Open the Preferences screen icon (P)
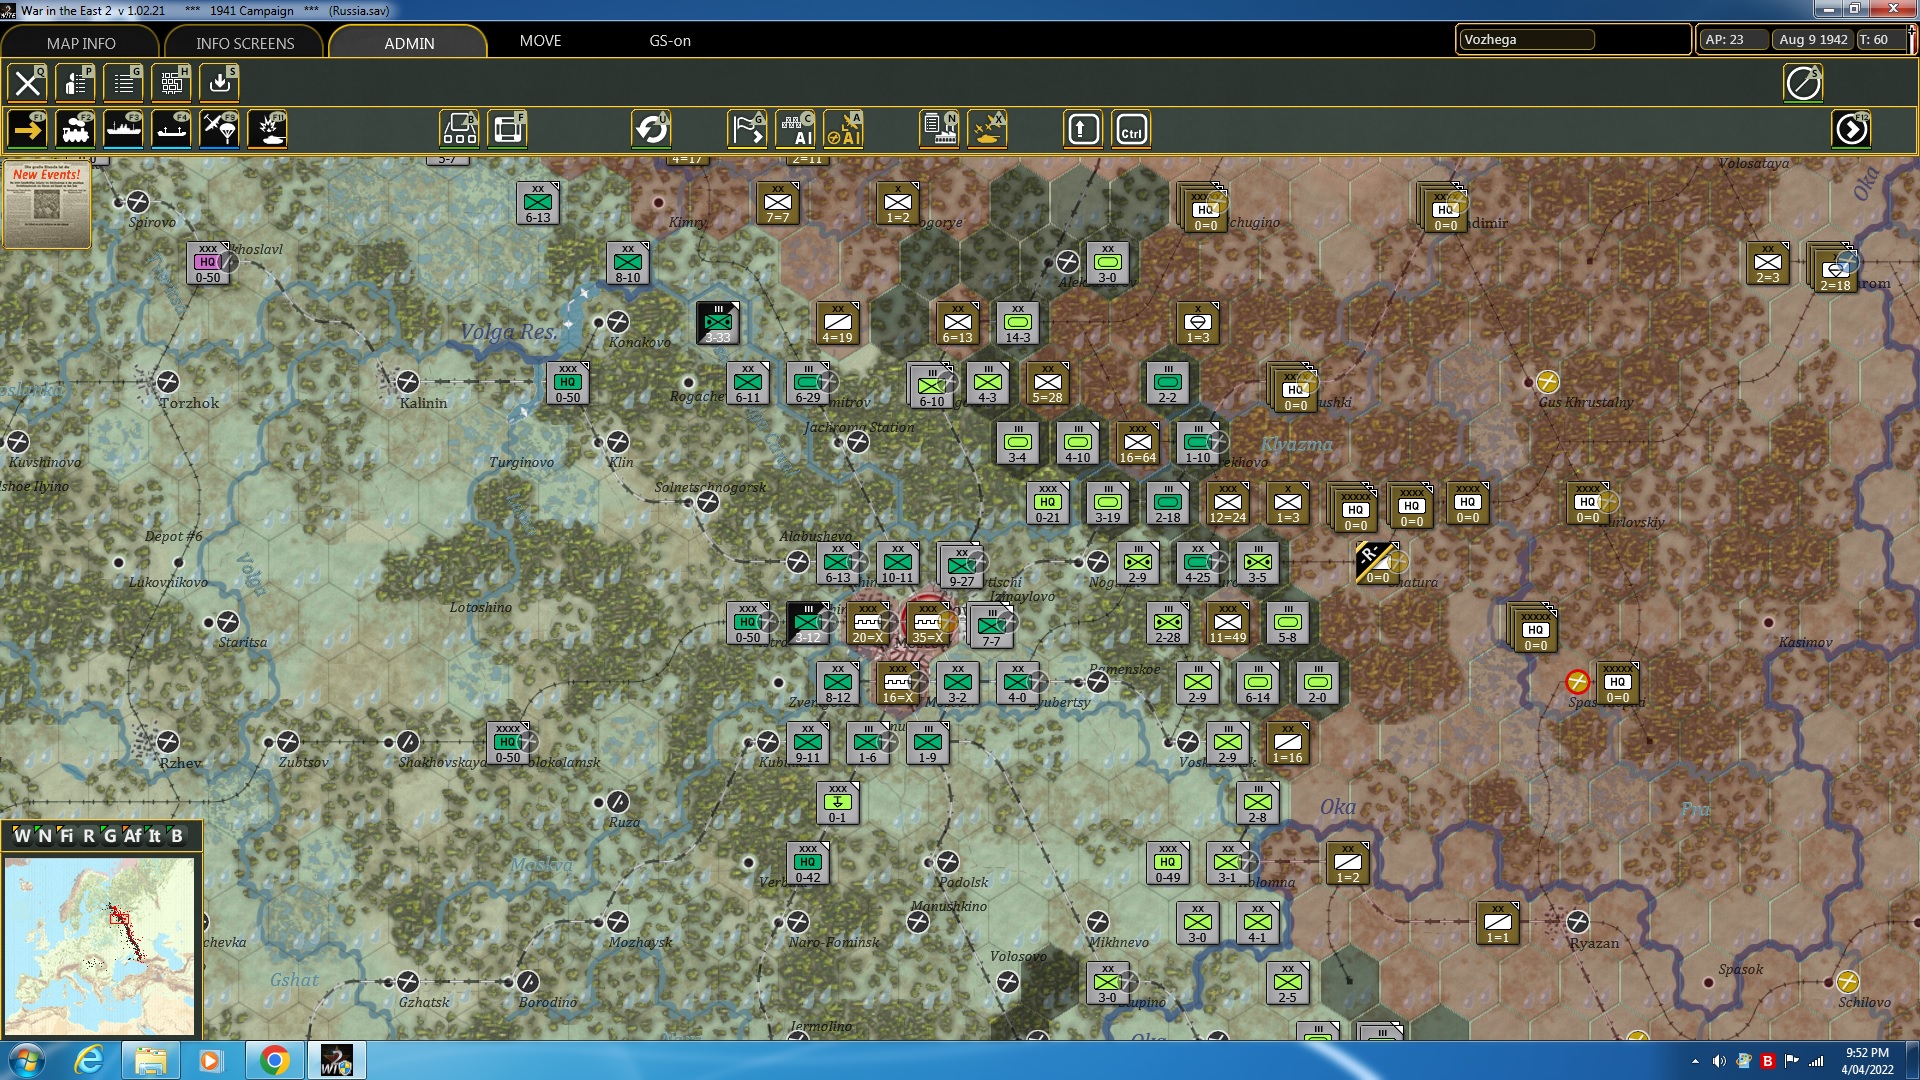Viewport: 1920px width, 1080px height. (75, 83)
